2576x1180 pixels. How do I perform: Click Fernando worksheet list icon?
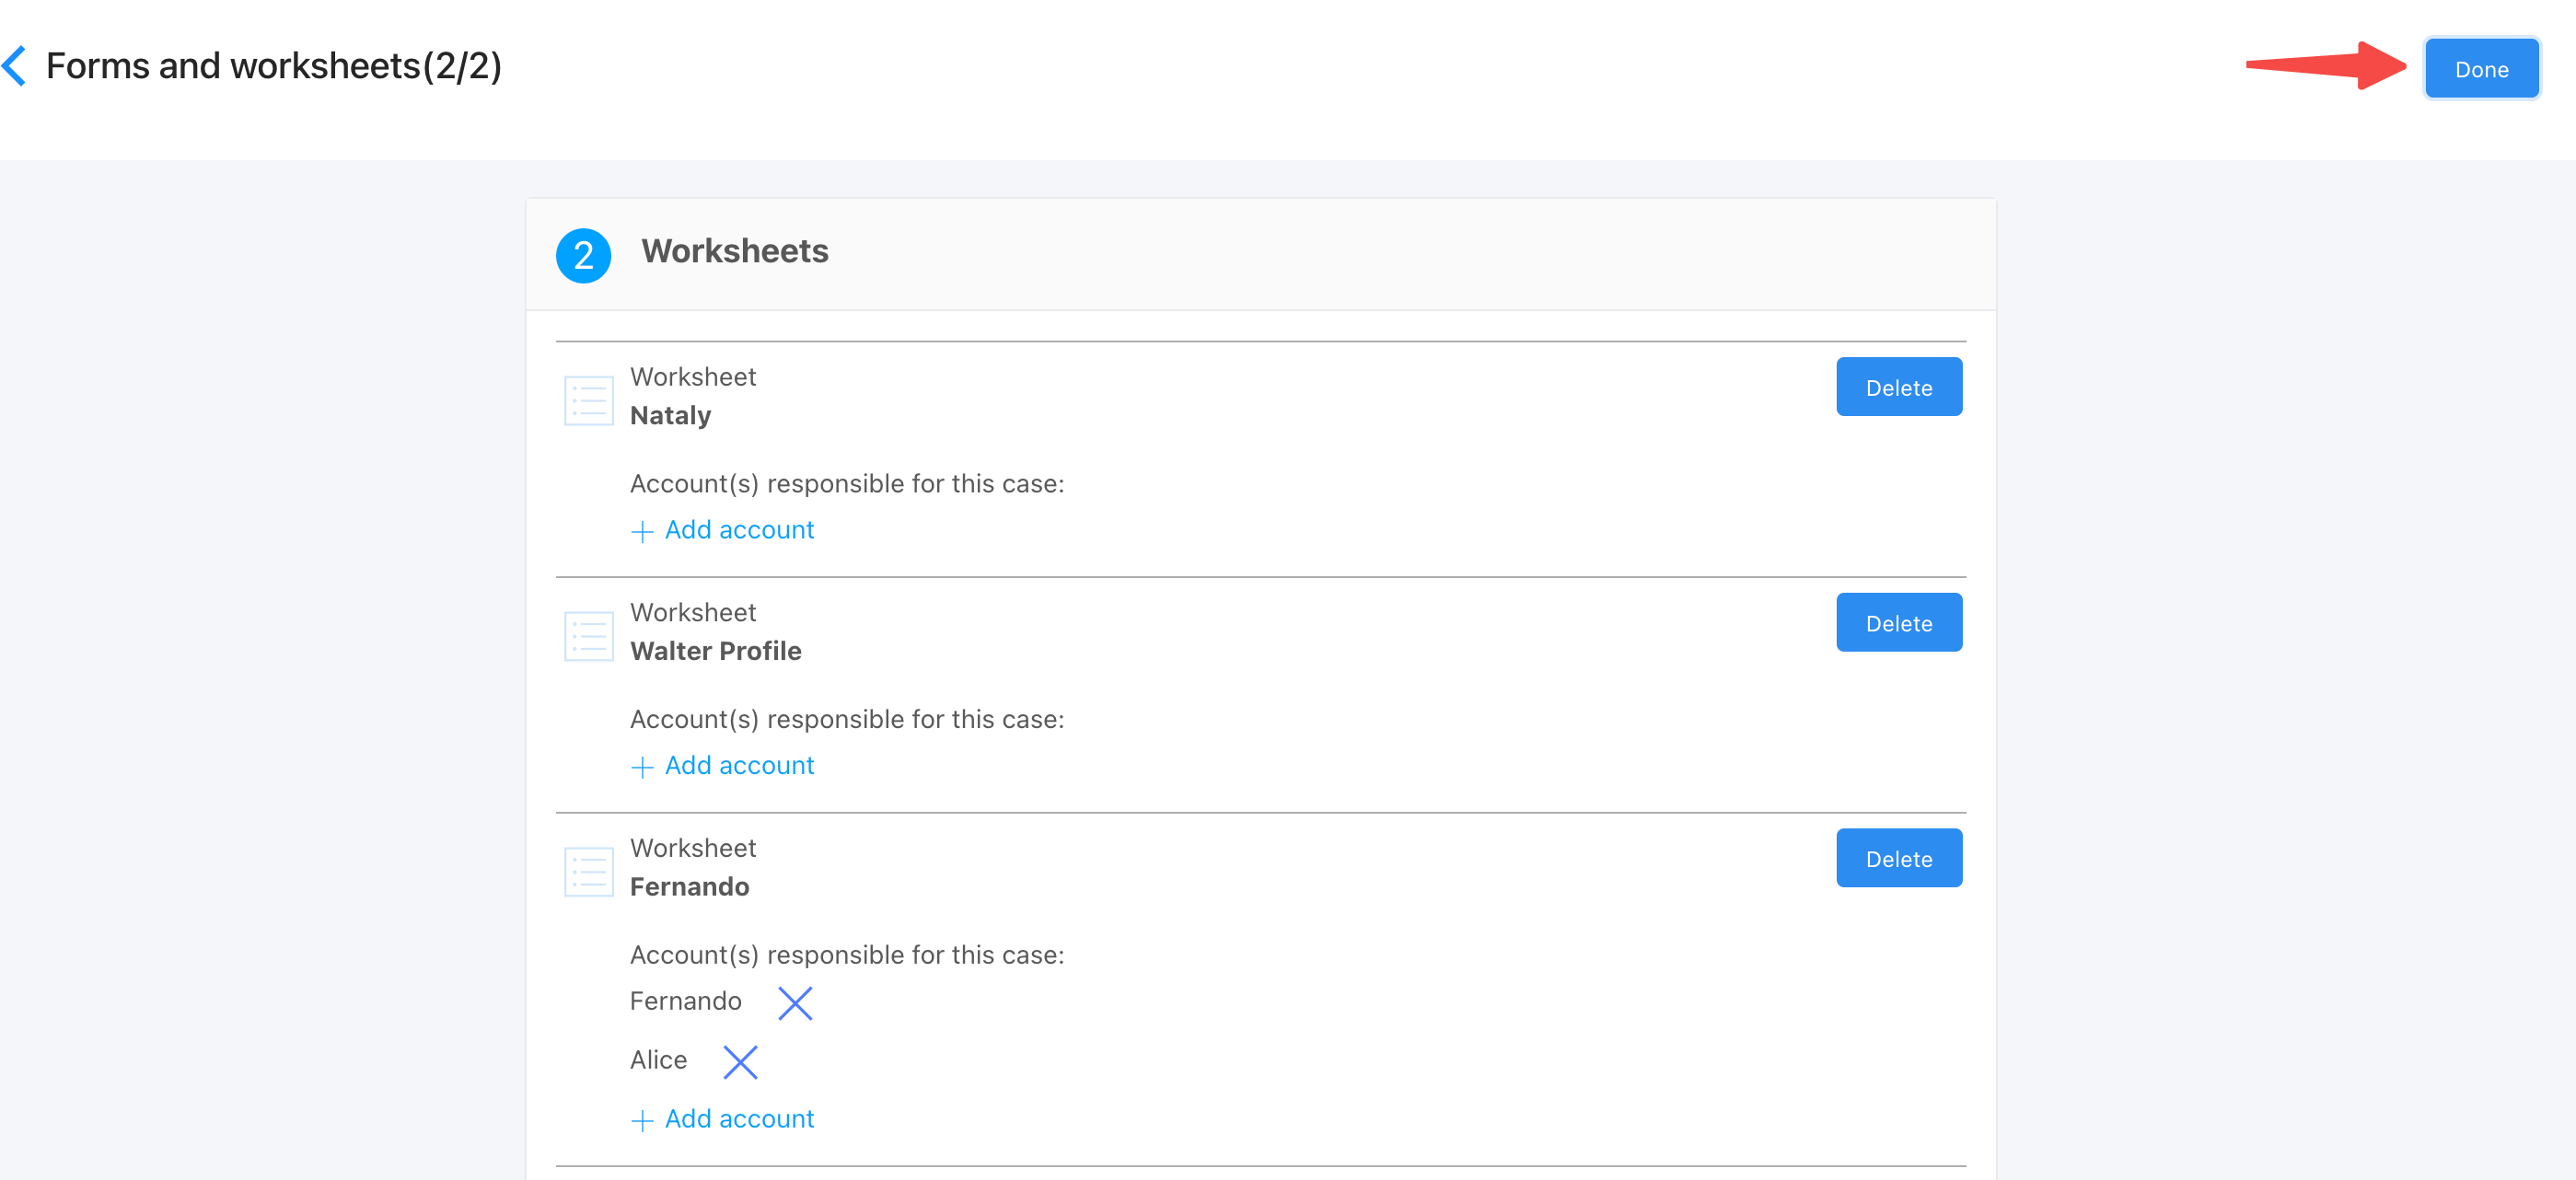[588, 871]
